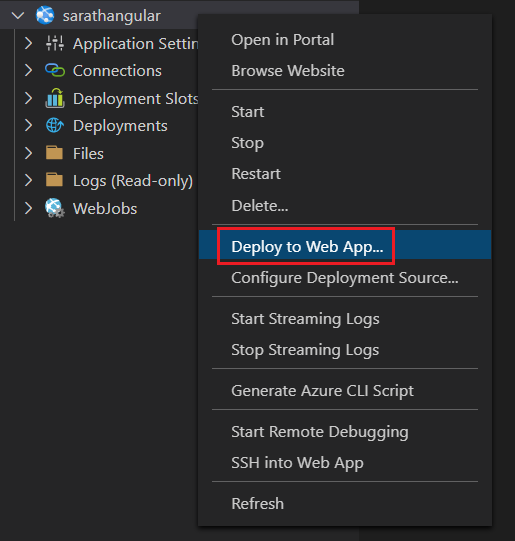Collapse the sarathangular tree node

click(18, 16)
